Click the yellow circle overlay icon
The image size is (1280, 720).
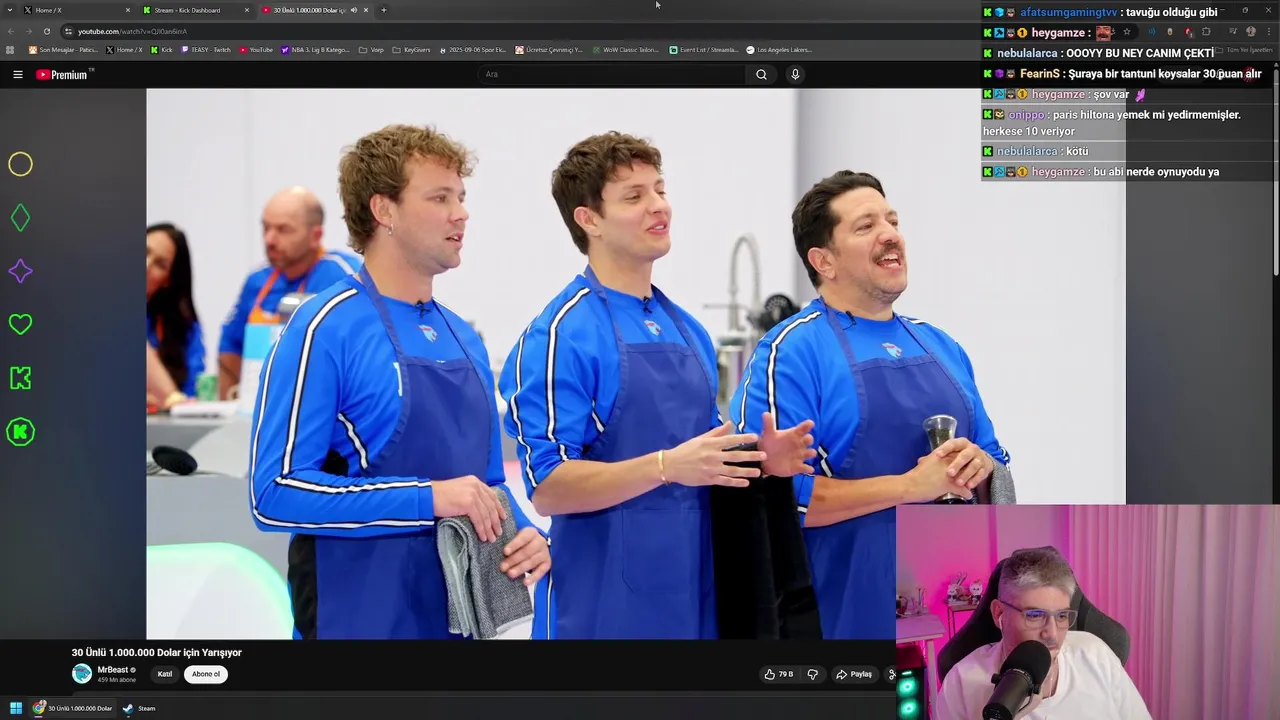[x=20, y=164]
